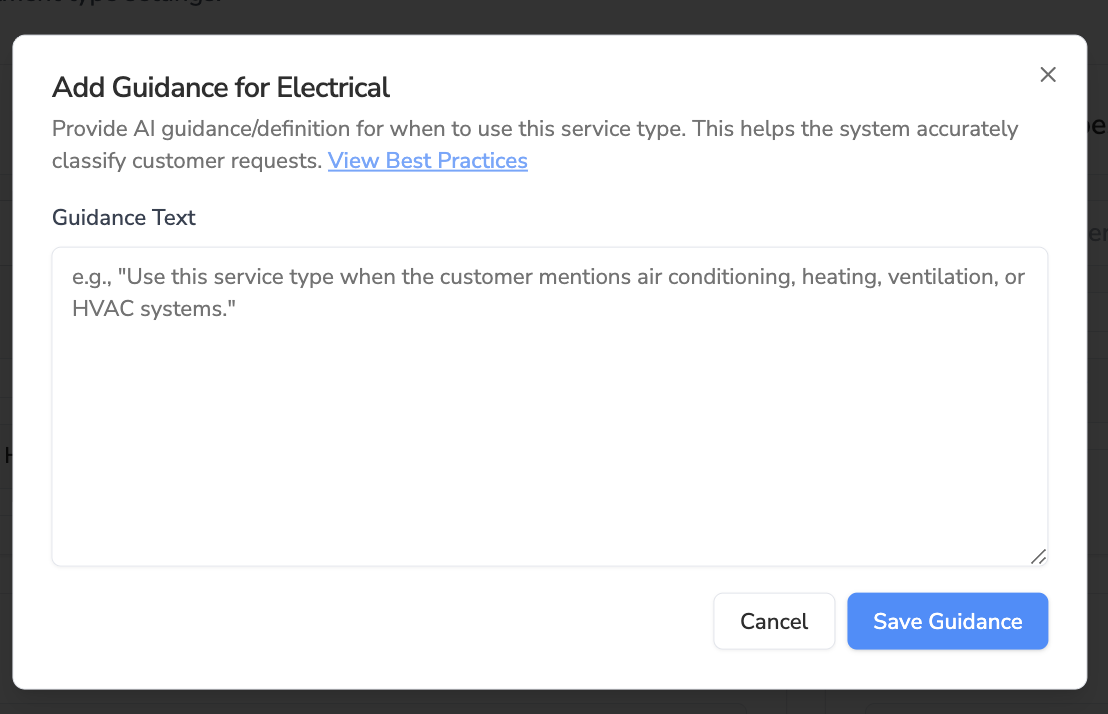Click the textarea resize handle in the corner

1038,556
